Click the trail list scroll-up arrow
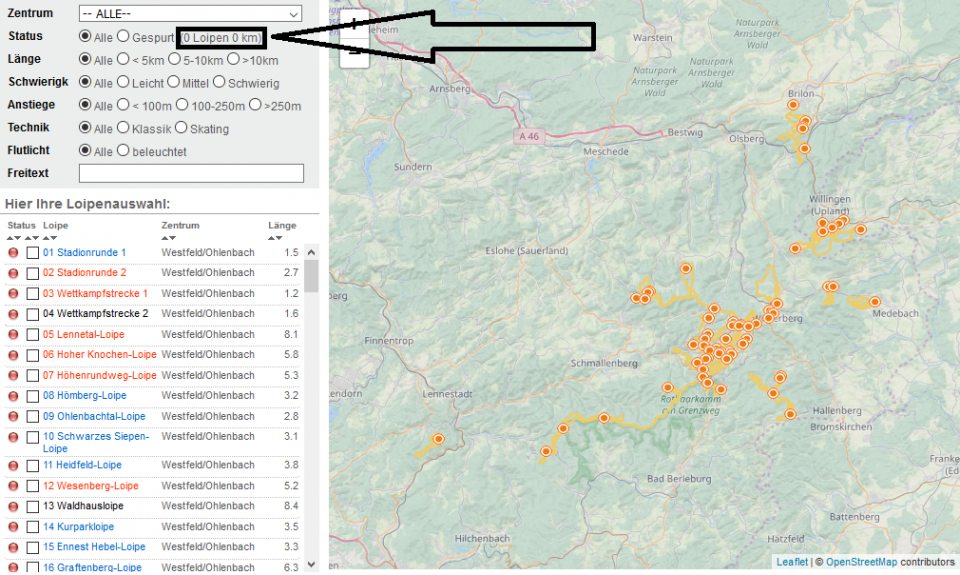Screen dimensions: 960x575 pos(311,252)
